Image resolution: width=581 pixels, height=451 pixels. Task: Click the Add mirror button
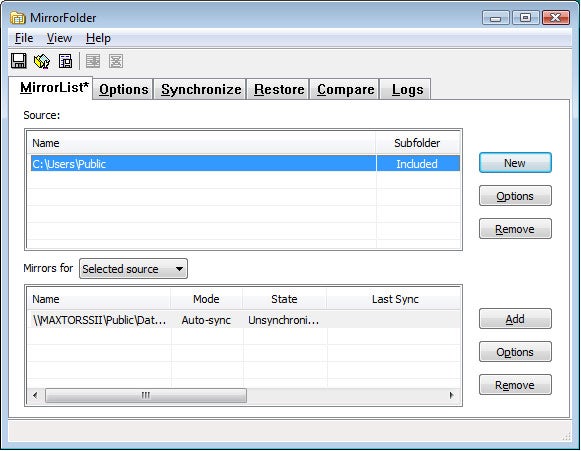point(515,319)
